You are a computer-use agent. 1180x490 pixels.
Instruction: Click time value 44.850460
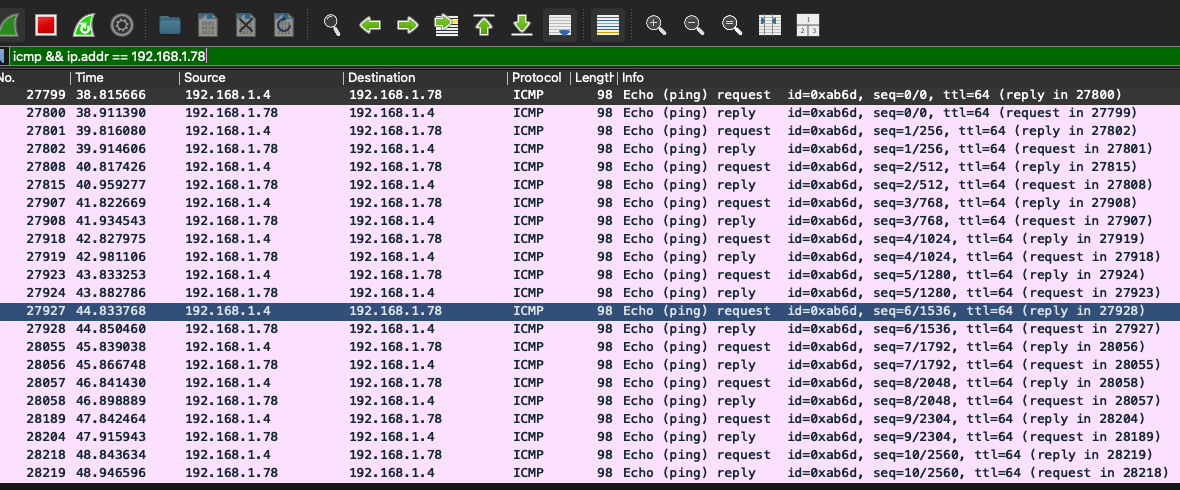pos(111,329)
